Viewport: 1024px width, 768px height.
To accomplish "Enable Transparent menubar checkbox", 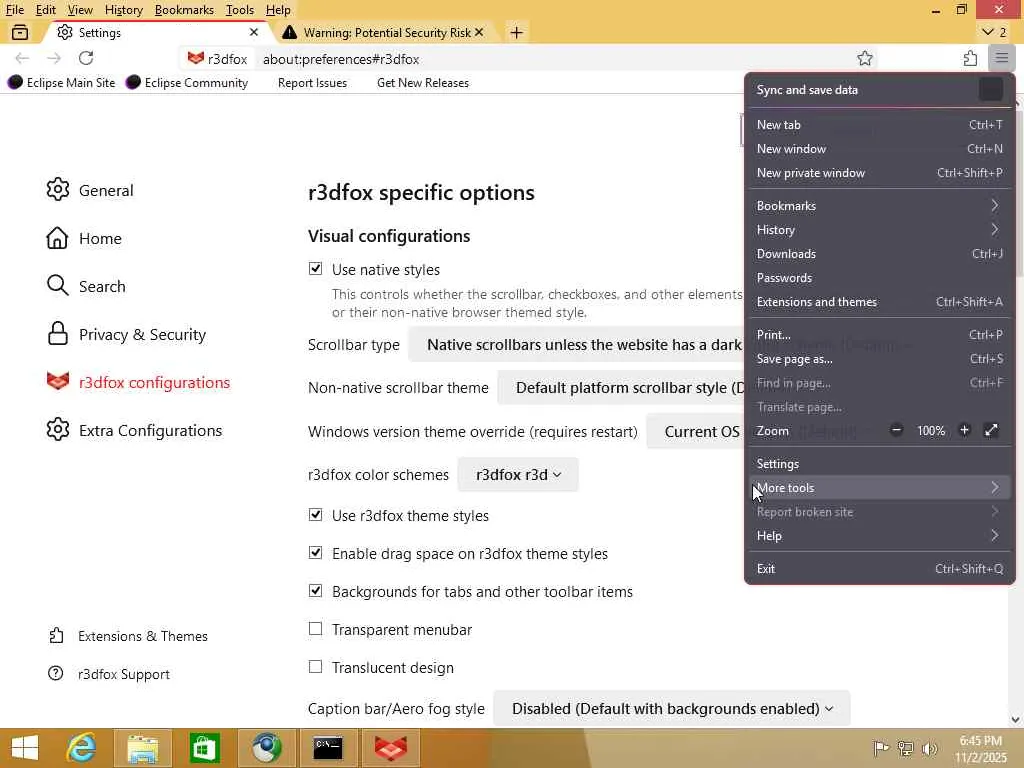I will point(315,629).
